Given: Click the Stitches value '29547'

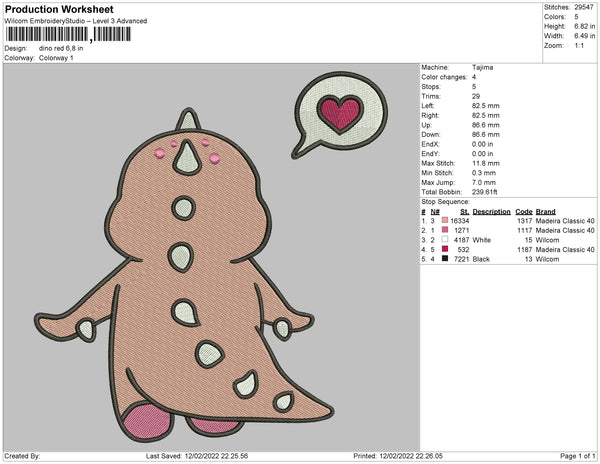Looking at the screenshot, I should tap(584, 7).
